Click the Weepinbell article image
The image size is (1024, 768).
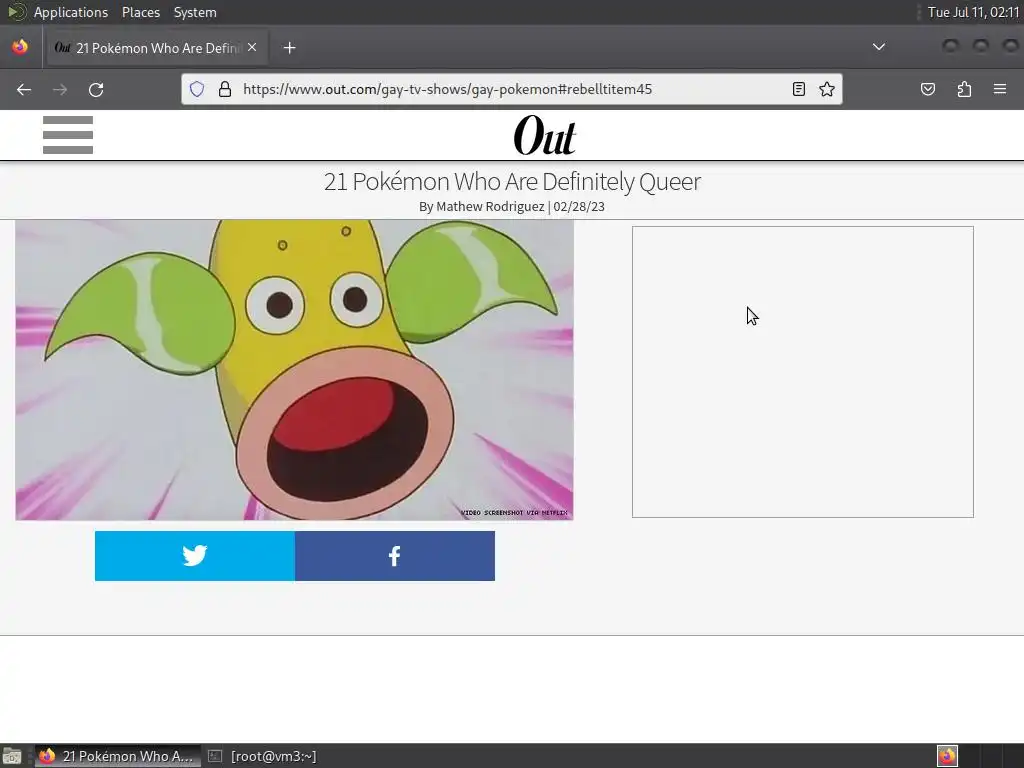(295, 370)
